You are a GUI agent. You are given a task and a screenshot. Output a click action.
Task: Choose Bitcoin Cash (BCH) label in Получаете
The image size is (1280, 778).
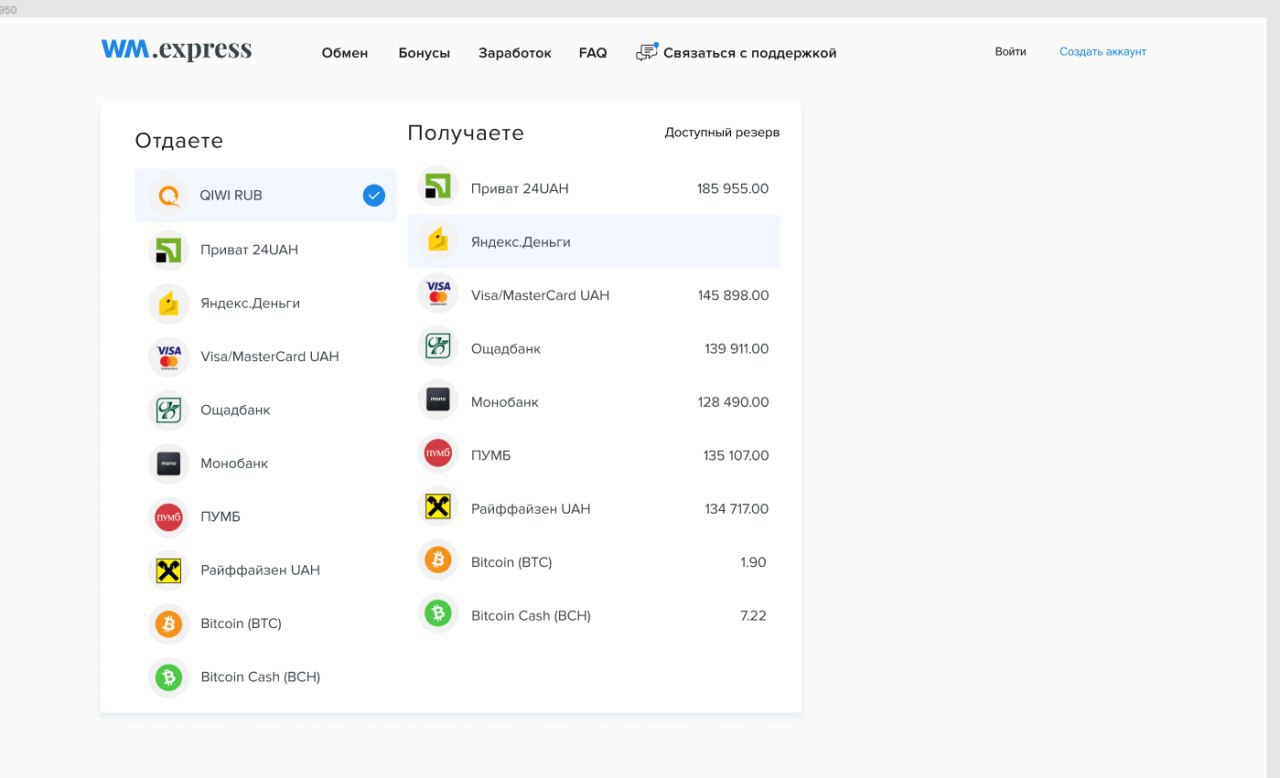[531, 616]
